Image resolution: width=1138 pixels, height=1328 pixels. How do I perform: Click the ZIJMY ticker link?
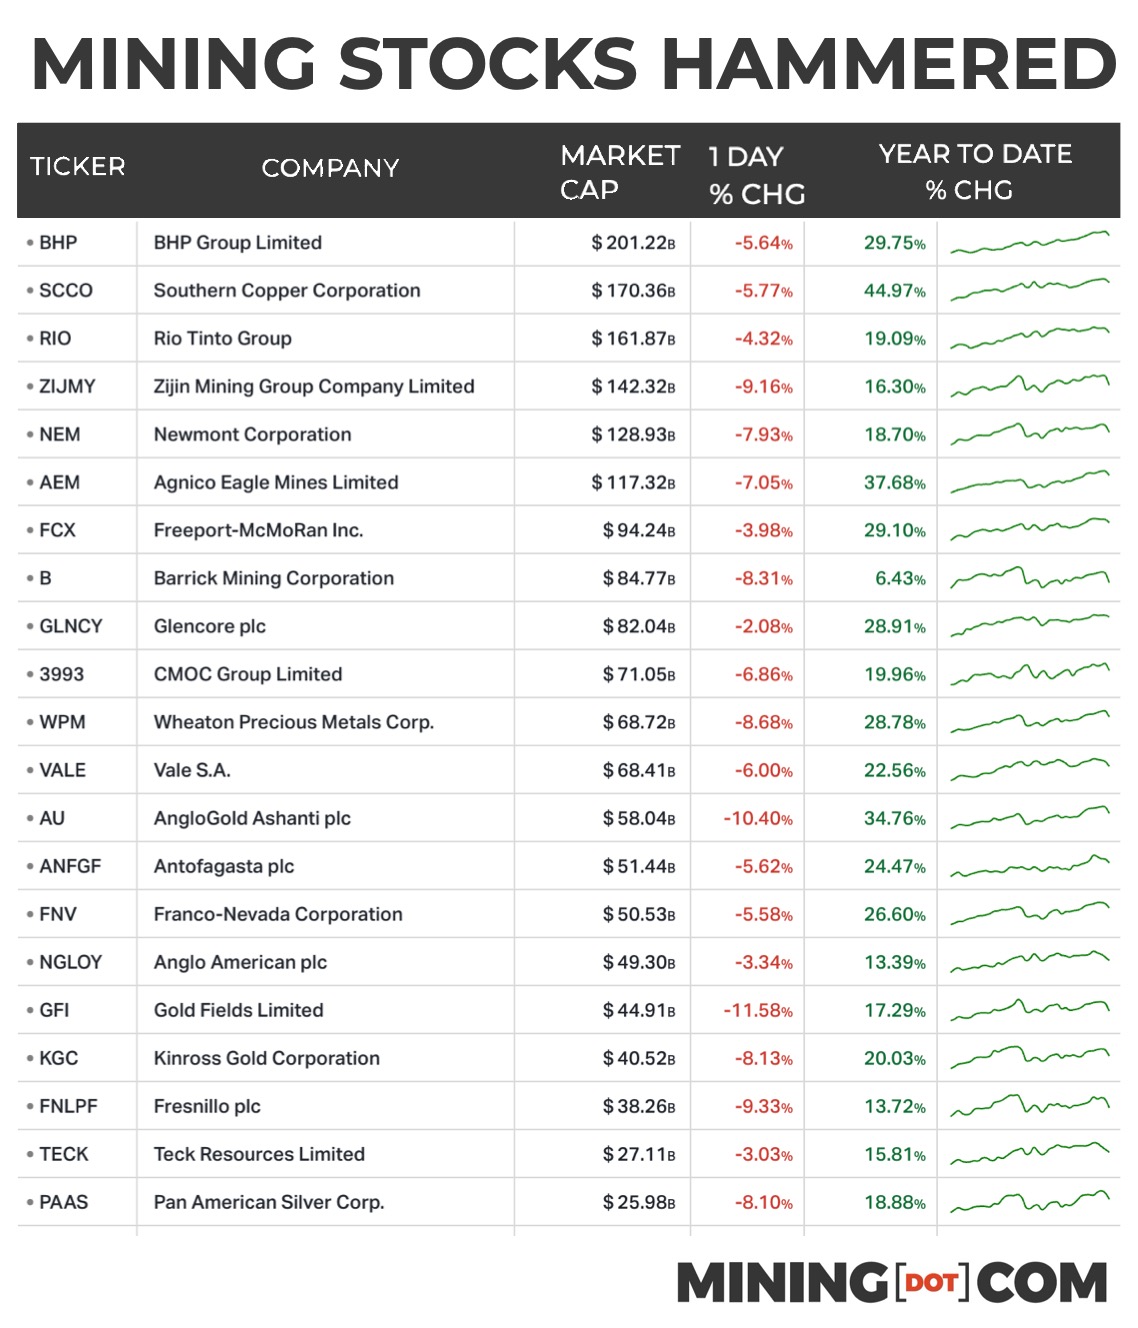pos(67,386)
